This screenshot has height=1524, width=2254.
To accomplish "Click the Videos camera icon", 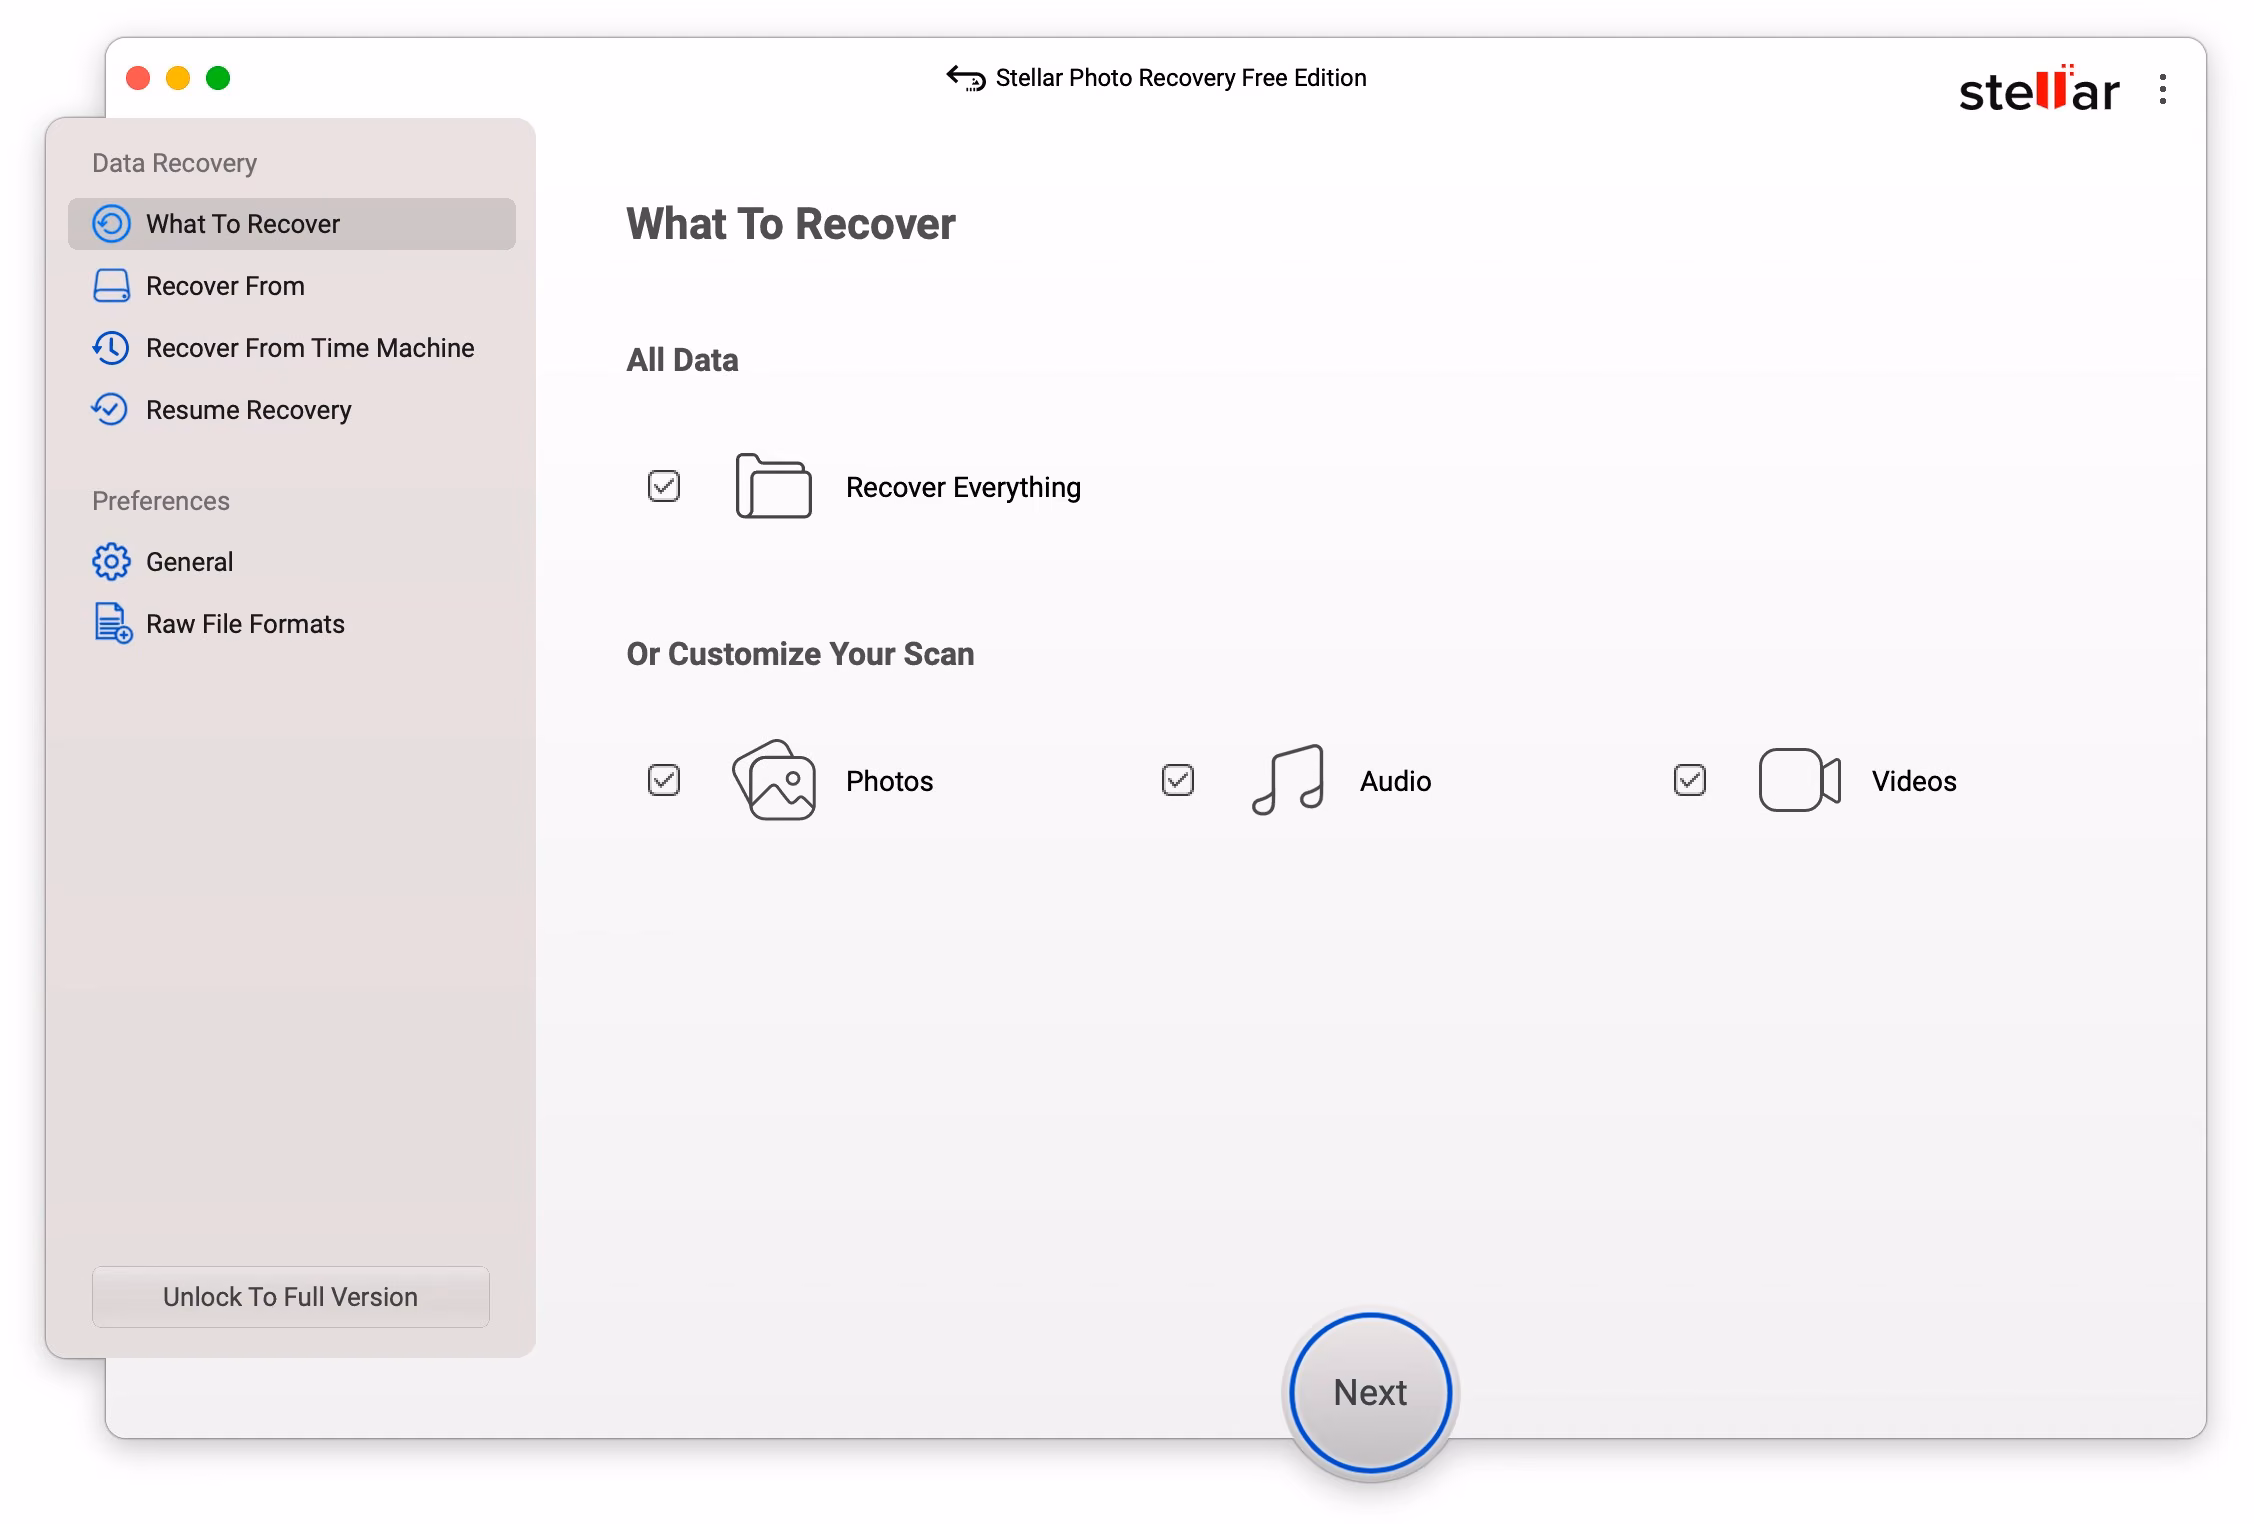I will (1799, 780).
